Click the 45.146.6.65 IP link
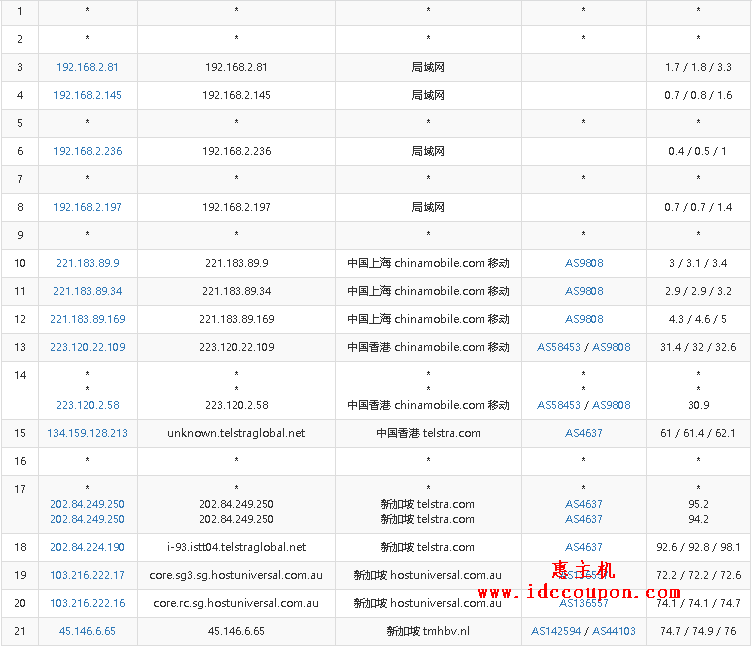This screenshot has width=752, height=647. pyautogui.click(x=87, y=631)
